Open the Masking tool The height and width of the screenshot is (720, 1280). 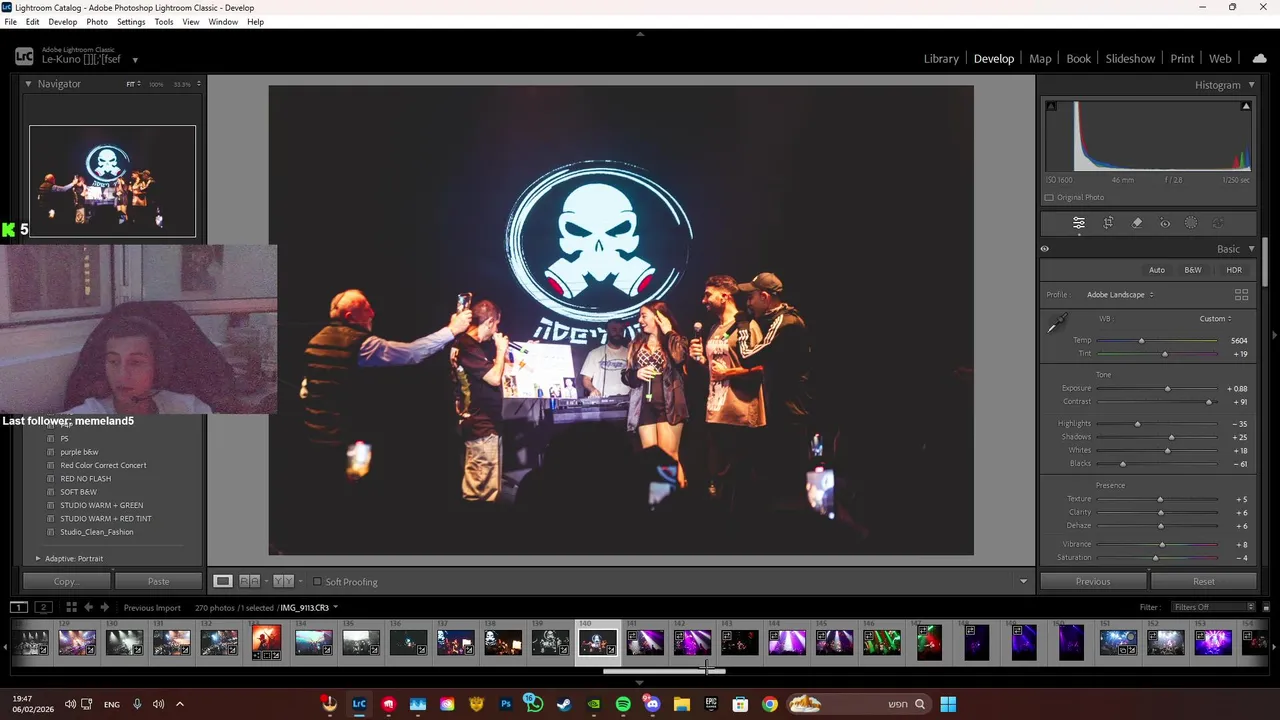[1191, 223]
